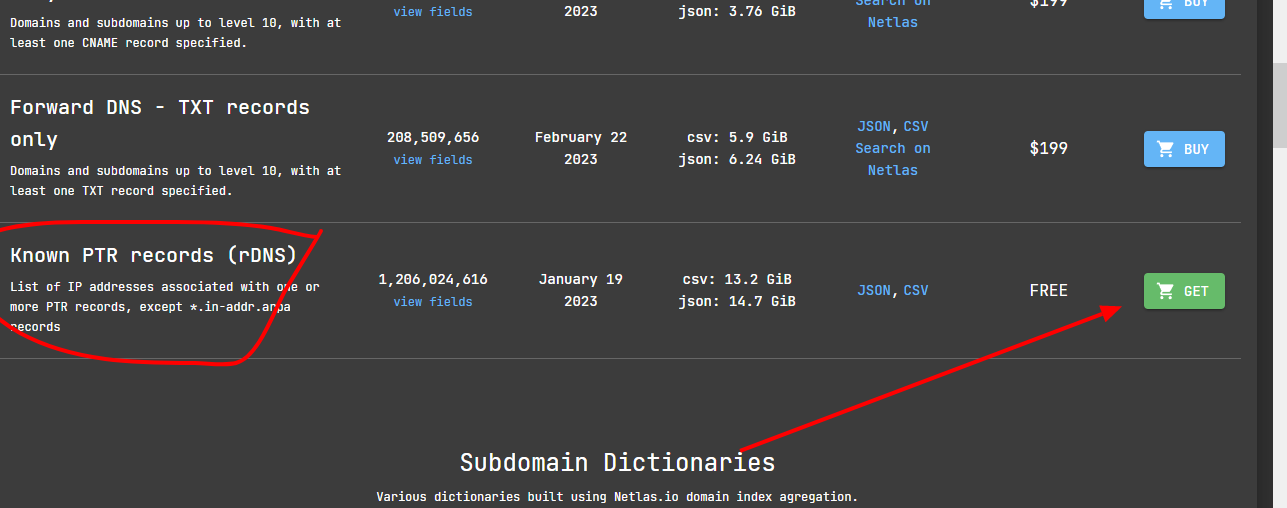
Task: Click the Subdomain Dictionaries heading
Action: tap(617, 463)
